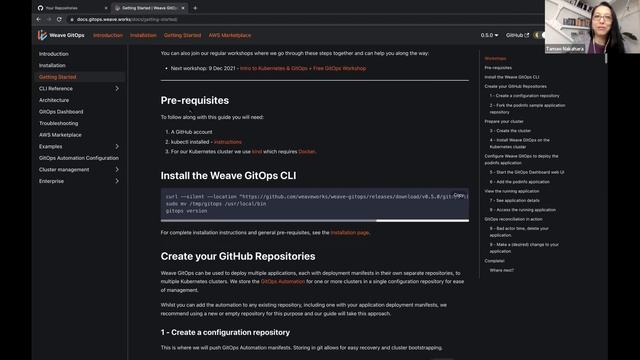
Task: Follow the Docker link in pre-requisites
Action: click(307, 151)
